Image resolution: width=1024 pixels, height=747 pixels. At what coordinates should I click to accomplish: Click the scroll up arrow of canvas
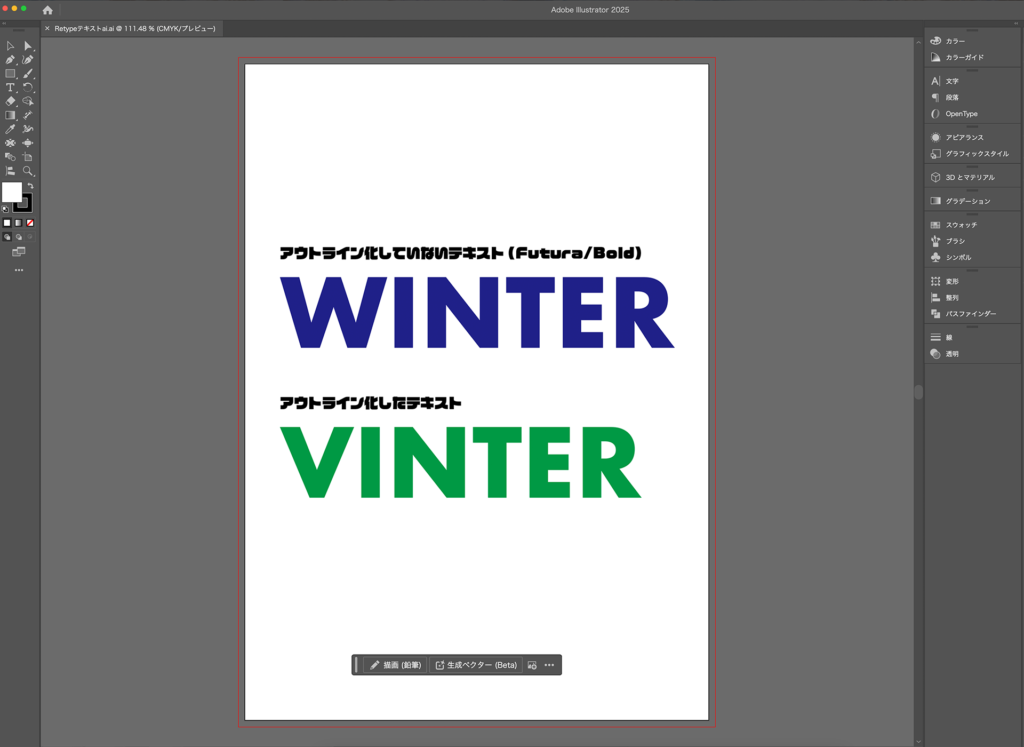(918, 42)
